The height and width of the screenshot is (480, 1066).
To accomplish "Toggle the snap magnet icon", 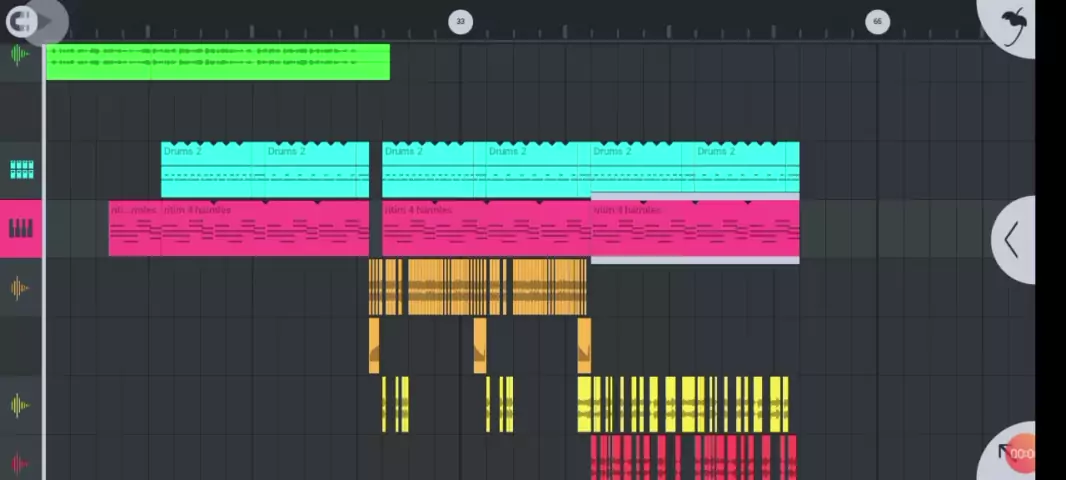I will coord(22,20).
